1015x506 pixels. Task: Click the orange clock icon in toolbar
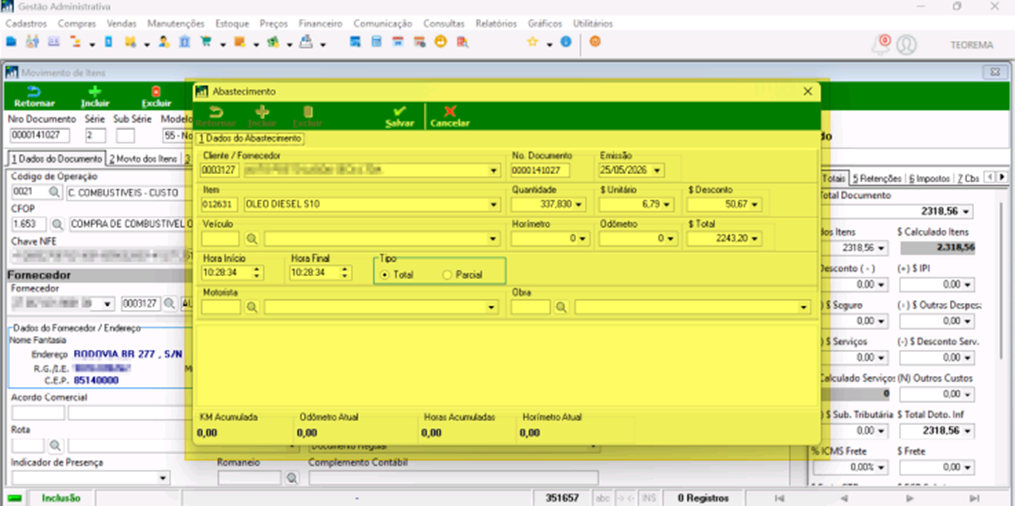(x=441, y=42)
